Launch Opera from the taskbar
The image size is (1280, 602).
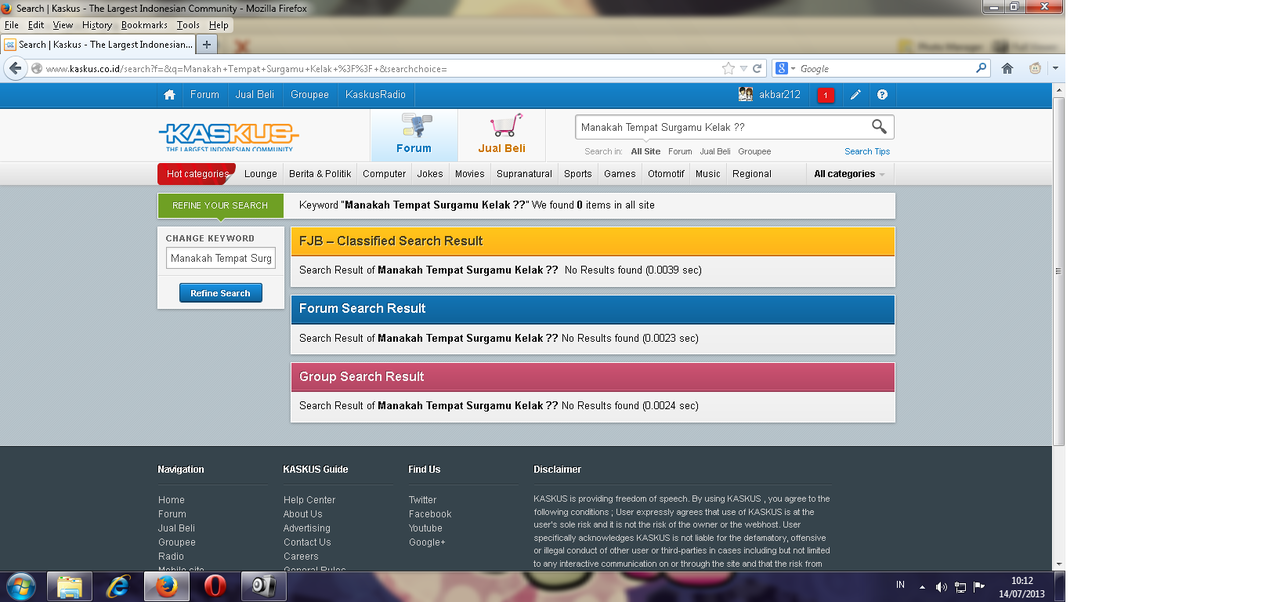pos(215,586)
